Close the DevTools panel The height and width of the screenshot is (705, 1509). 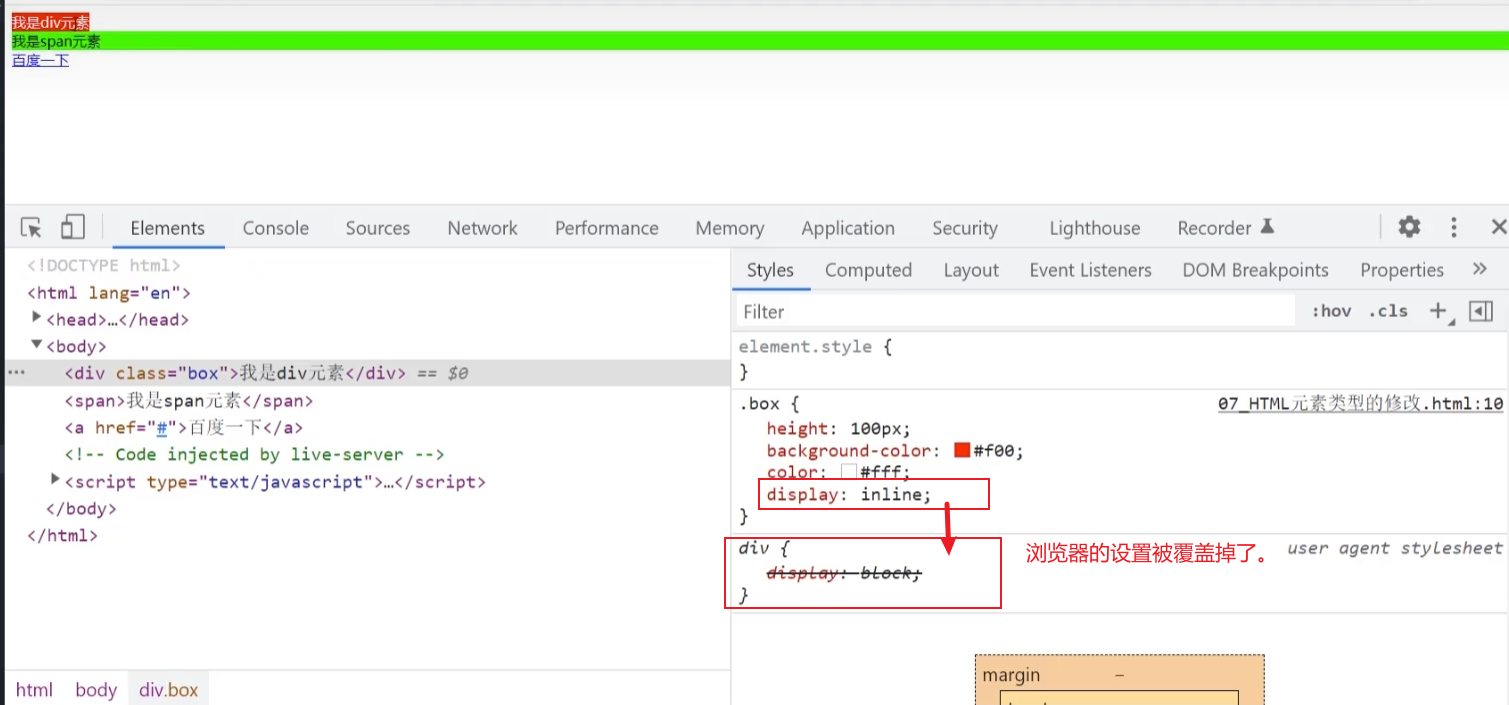tap(1498, 227)
